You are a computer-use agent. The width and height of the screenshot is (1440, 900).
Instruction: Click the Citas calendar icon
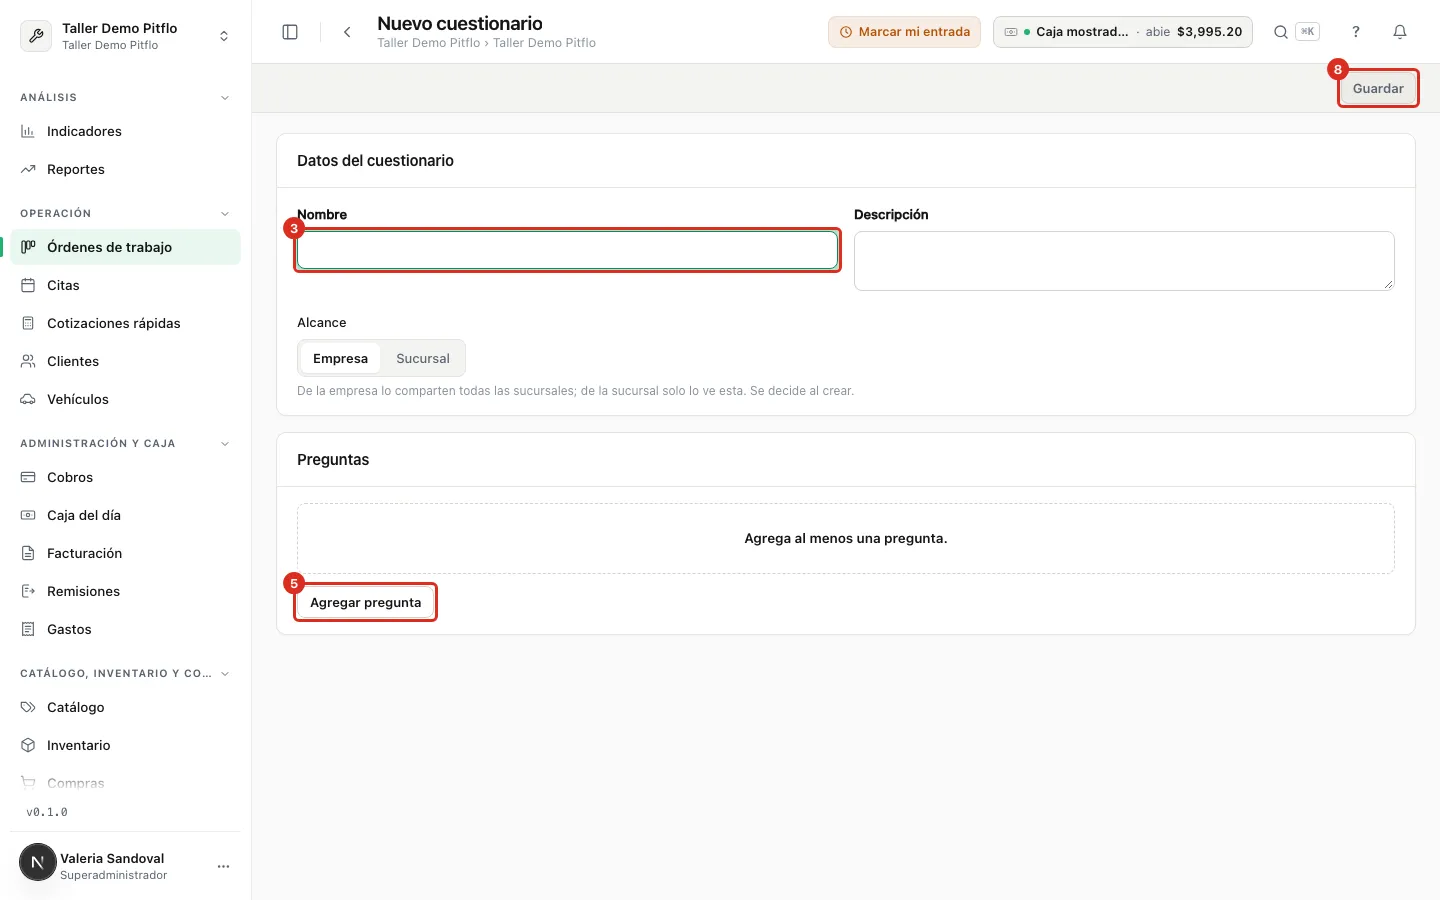[28, 285]
